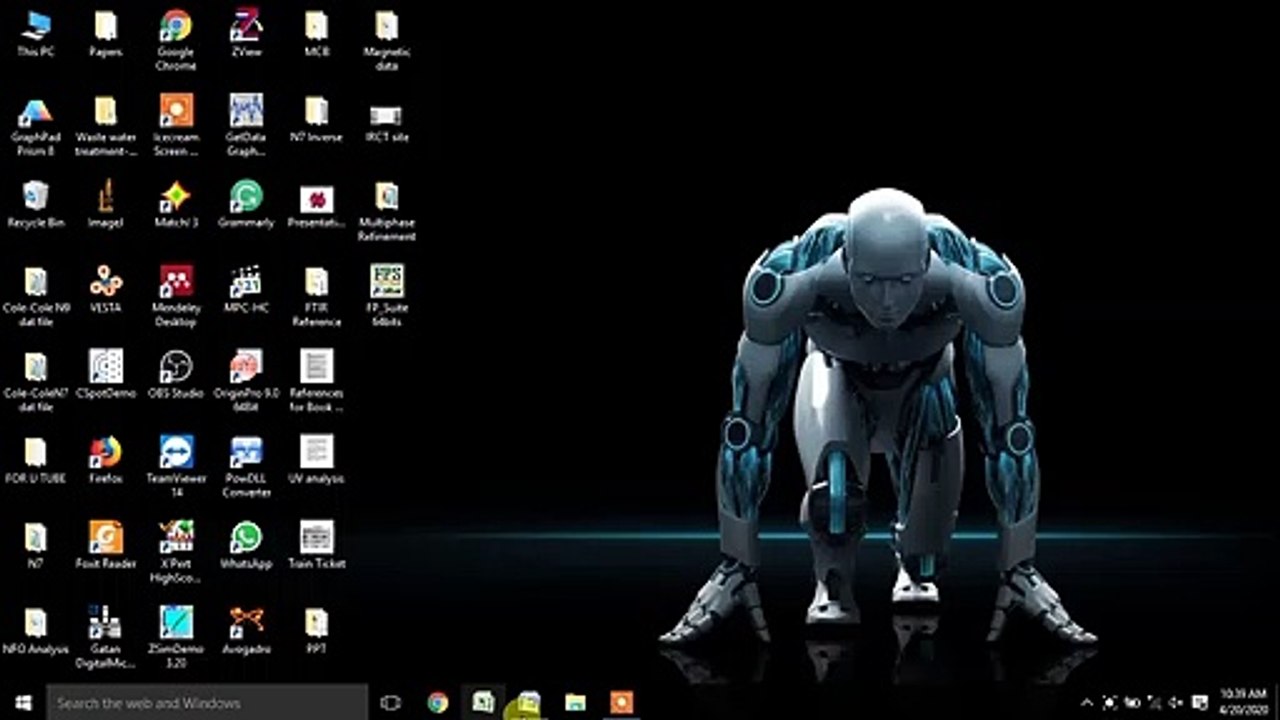
Task: Click the ZView desktop shortcut
Action: 246,34
